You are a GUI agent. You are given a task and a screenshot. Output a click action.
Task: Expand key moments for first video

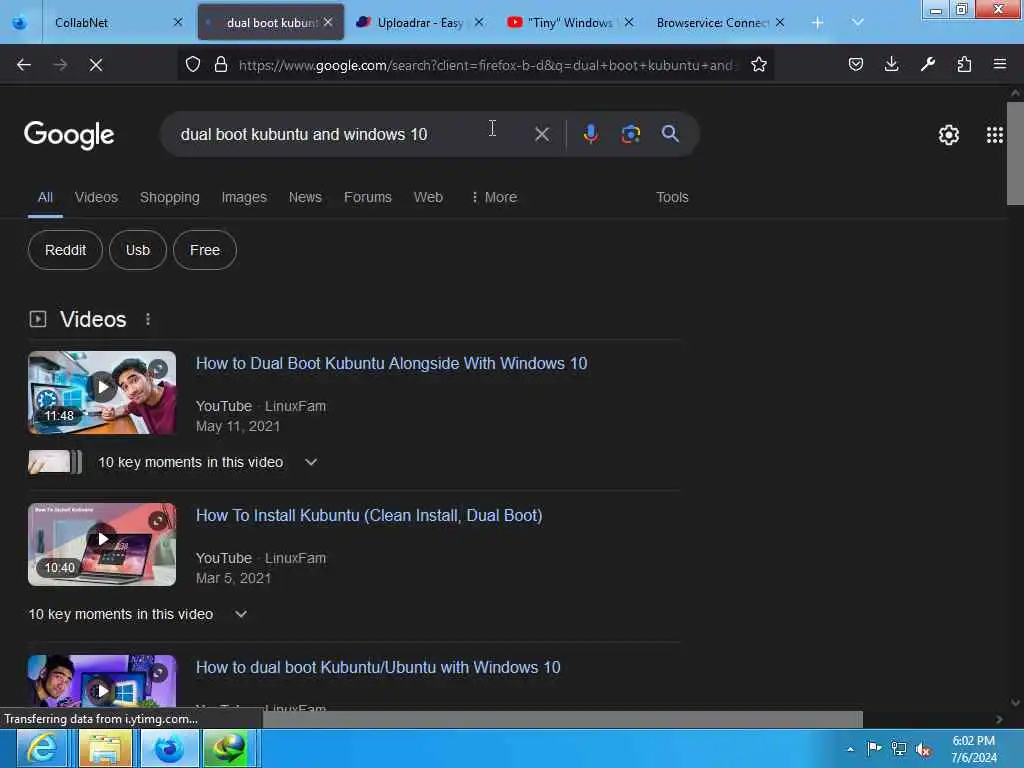[x=311, y=462]
